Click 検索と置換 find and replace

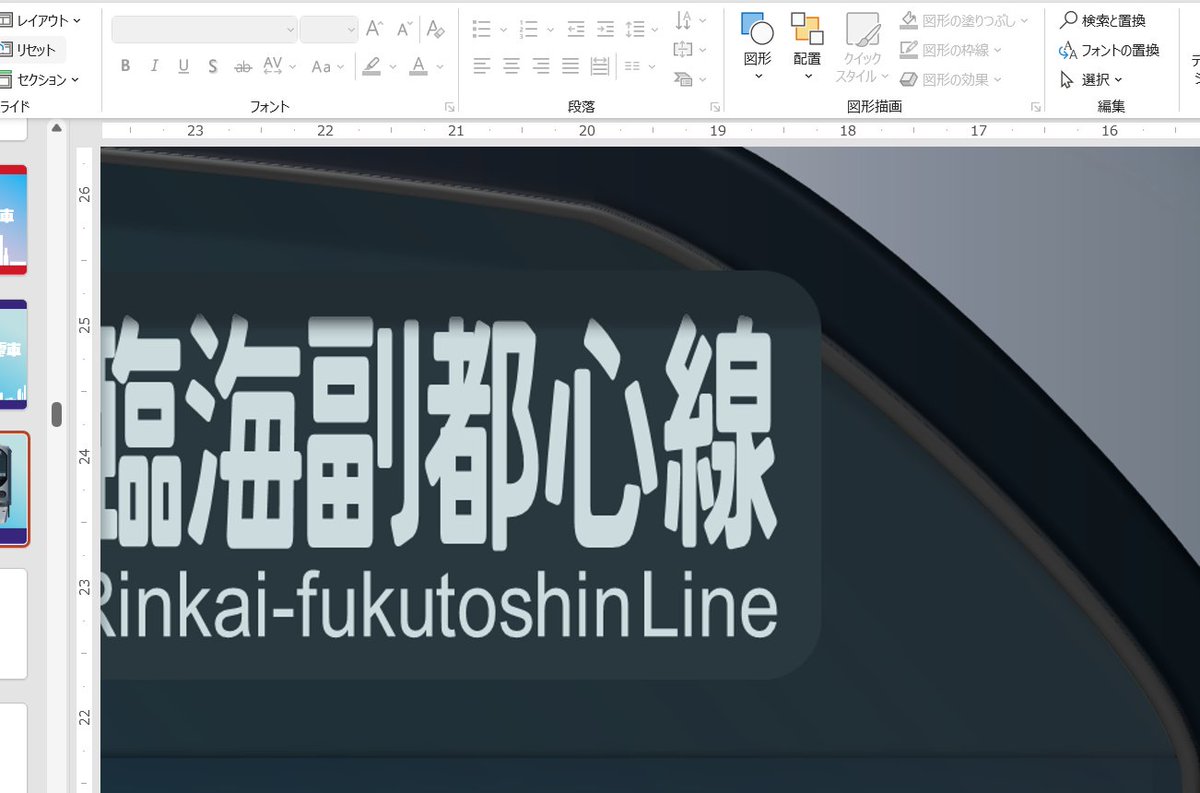(1103, 20)
